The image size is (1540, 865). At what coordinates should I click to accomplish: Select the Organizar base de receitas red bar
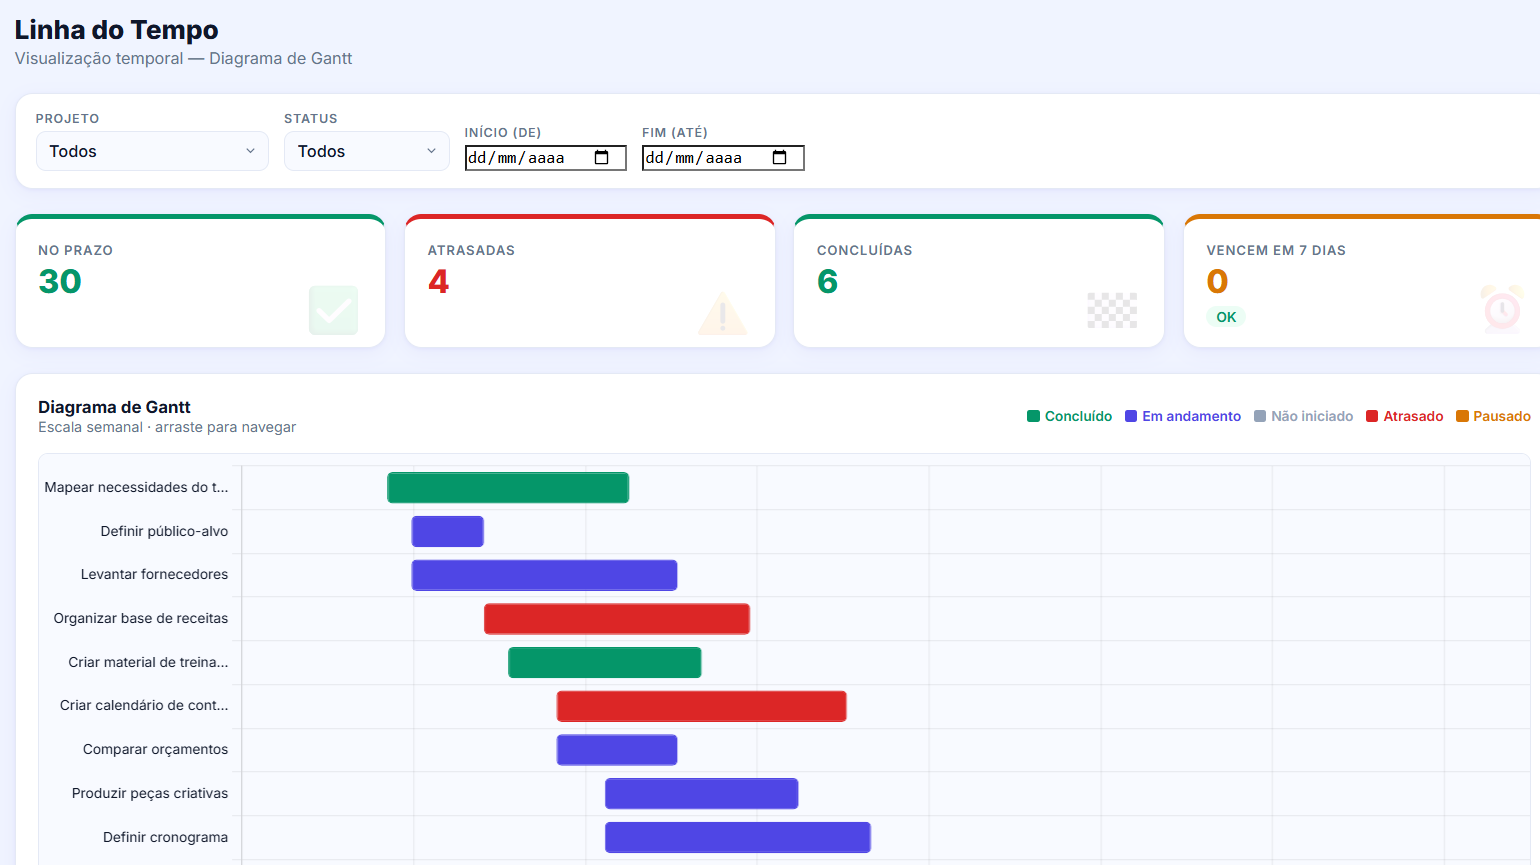(617, 619)
